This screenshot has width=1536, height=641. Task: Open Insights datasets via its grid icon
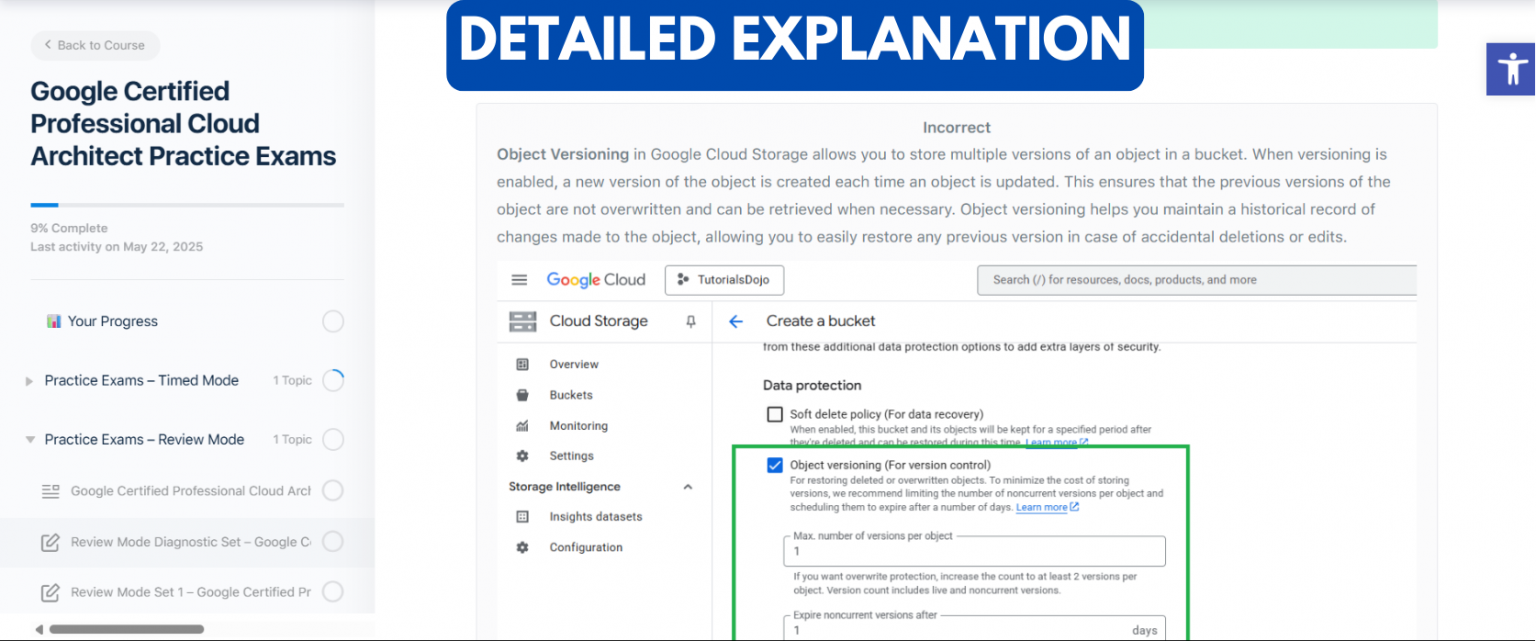(x=521, y=516)
